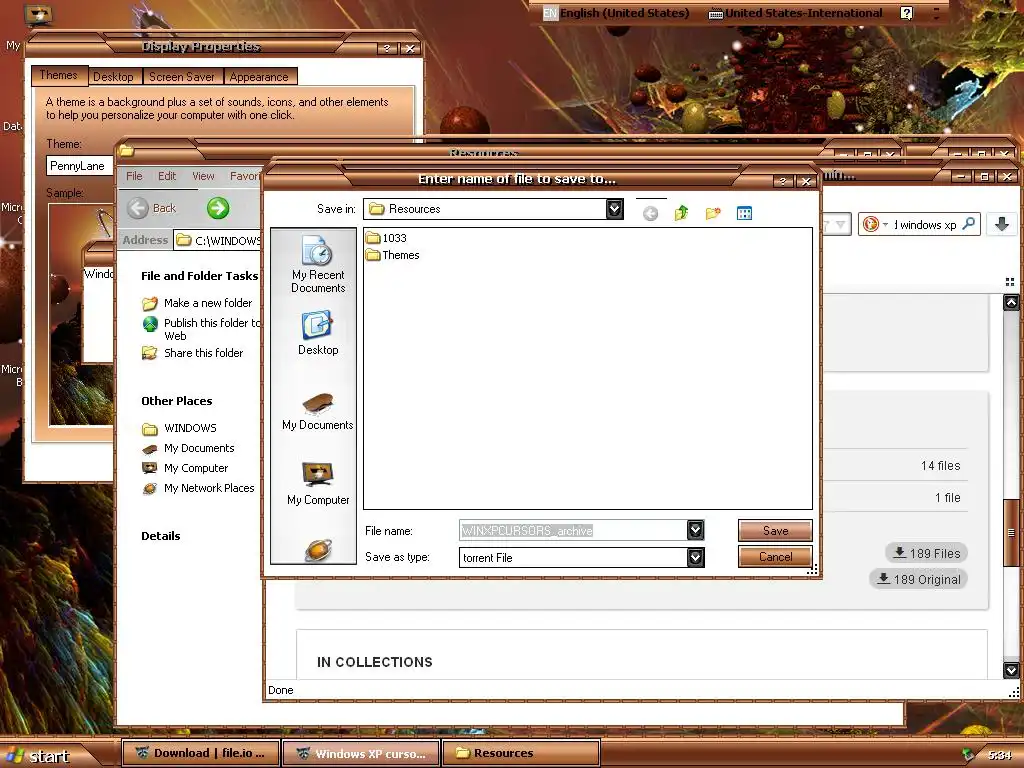This screenshot has height=768, width=1024.
Task: Expand the Save as type dropdown arrow
Action: (x=696, y=557)
